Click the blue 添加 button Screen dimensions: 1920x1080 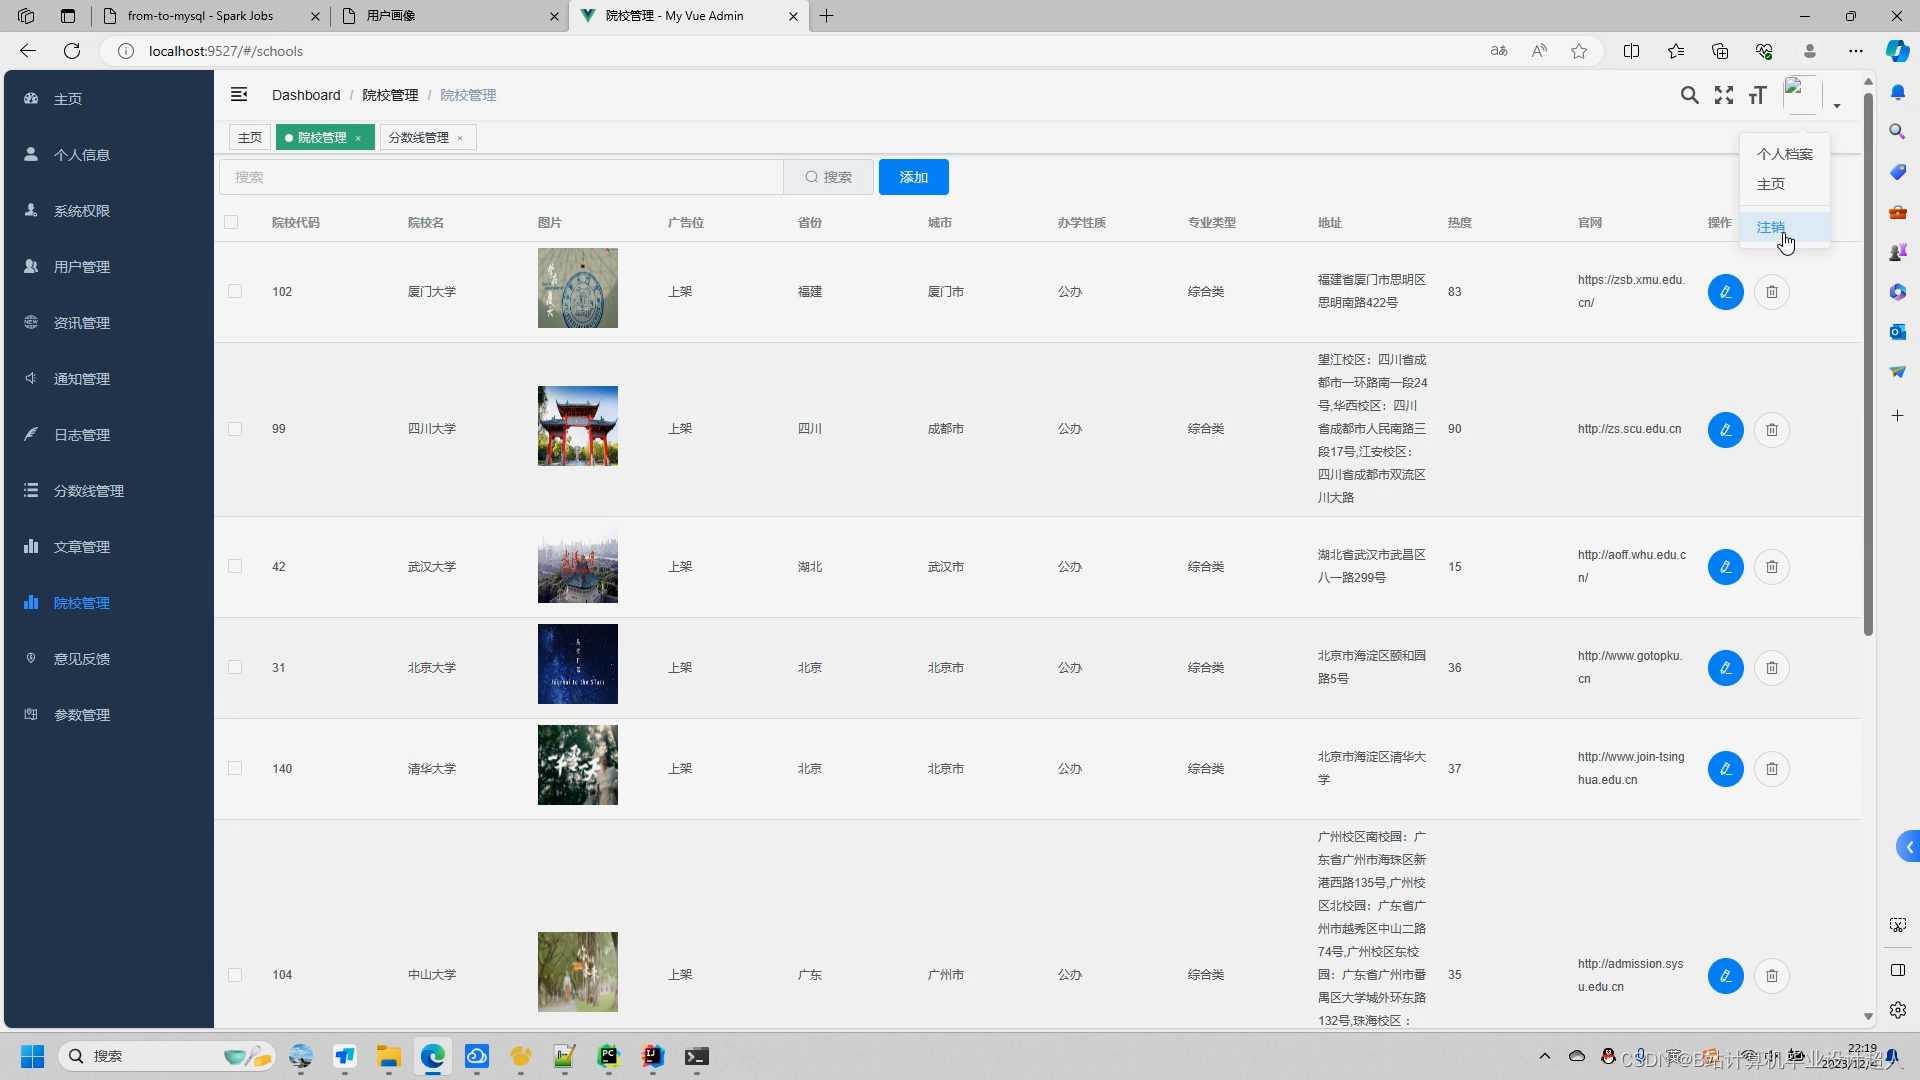[x=913, y=177]
